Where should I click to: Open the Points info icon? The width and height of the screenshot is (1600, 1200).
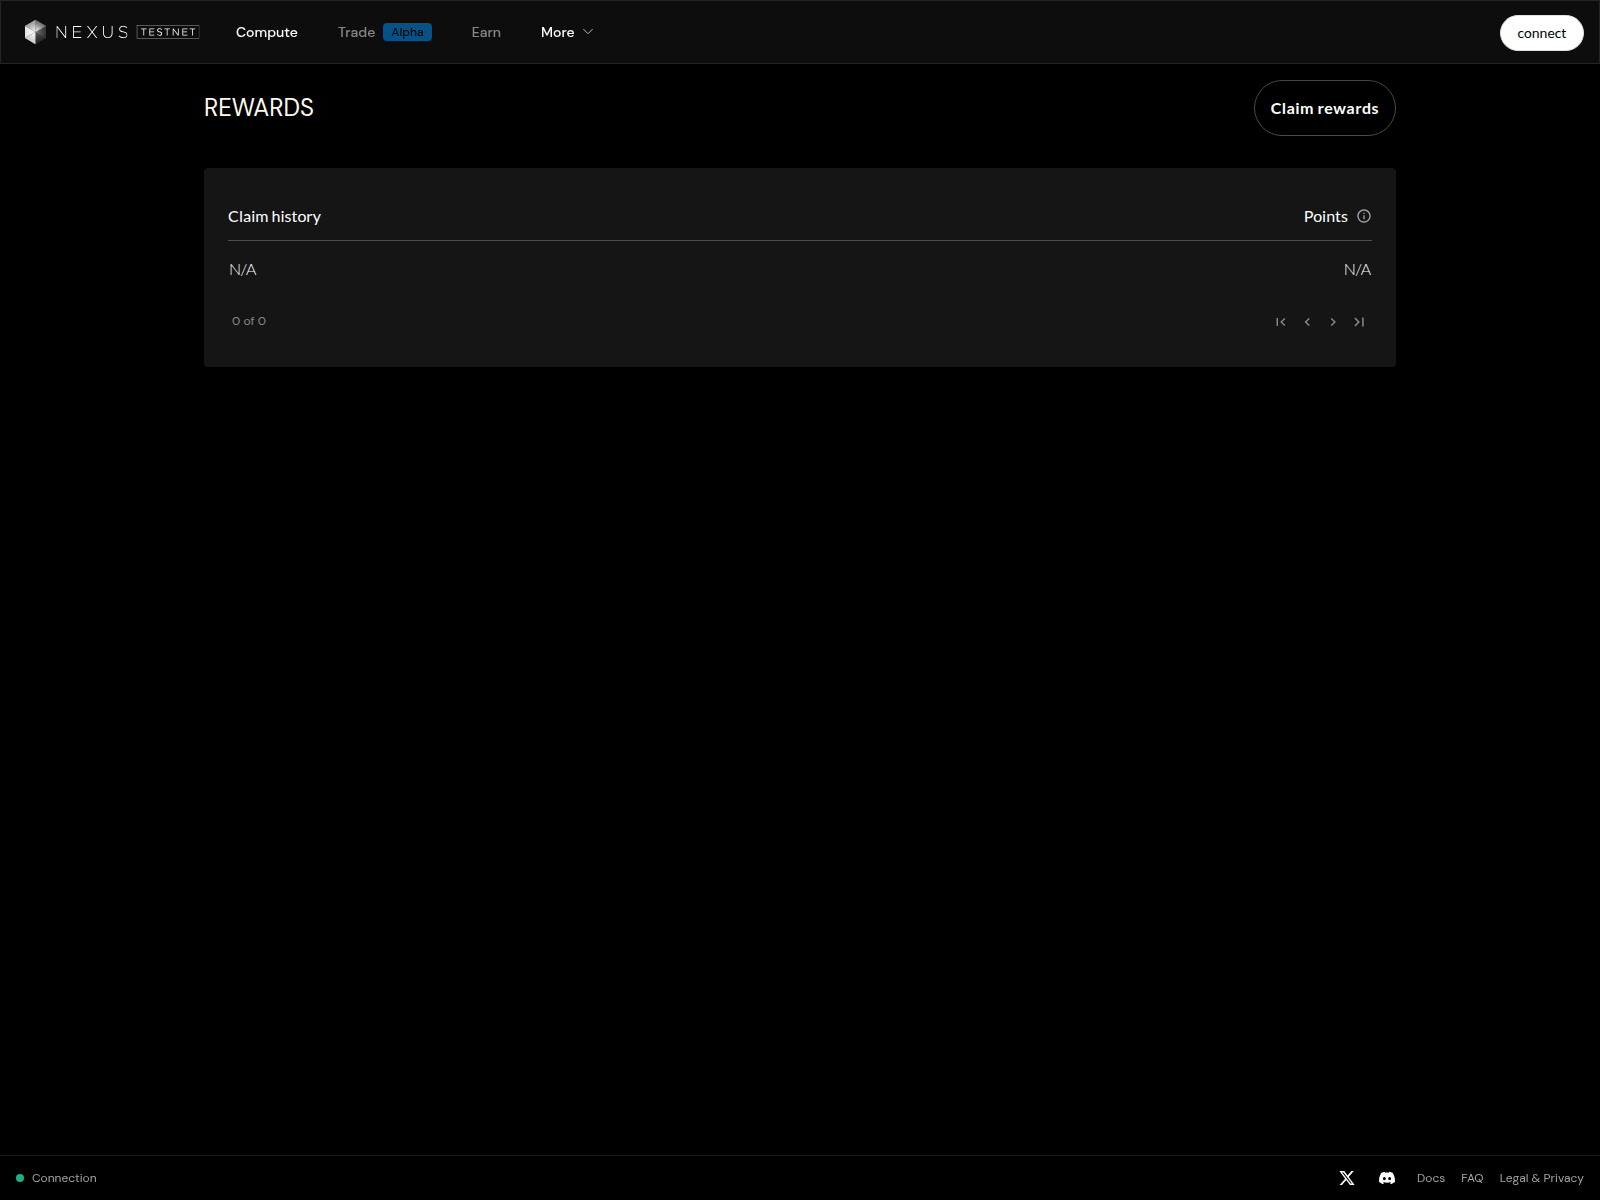pos(1364,216)
